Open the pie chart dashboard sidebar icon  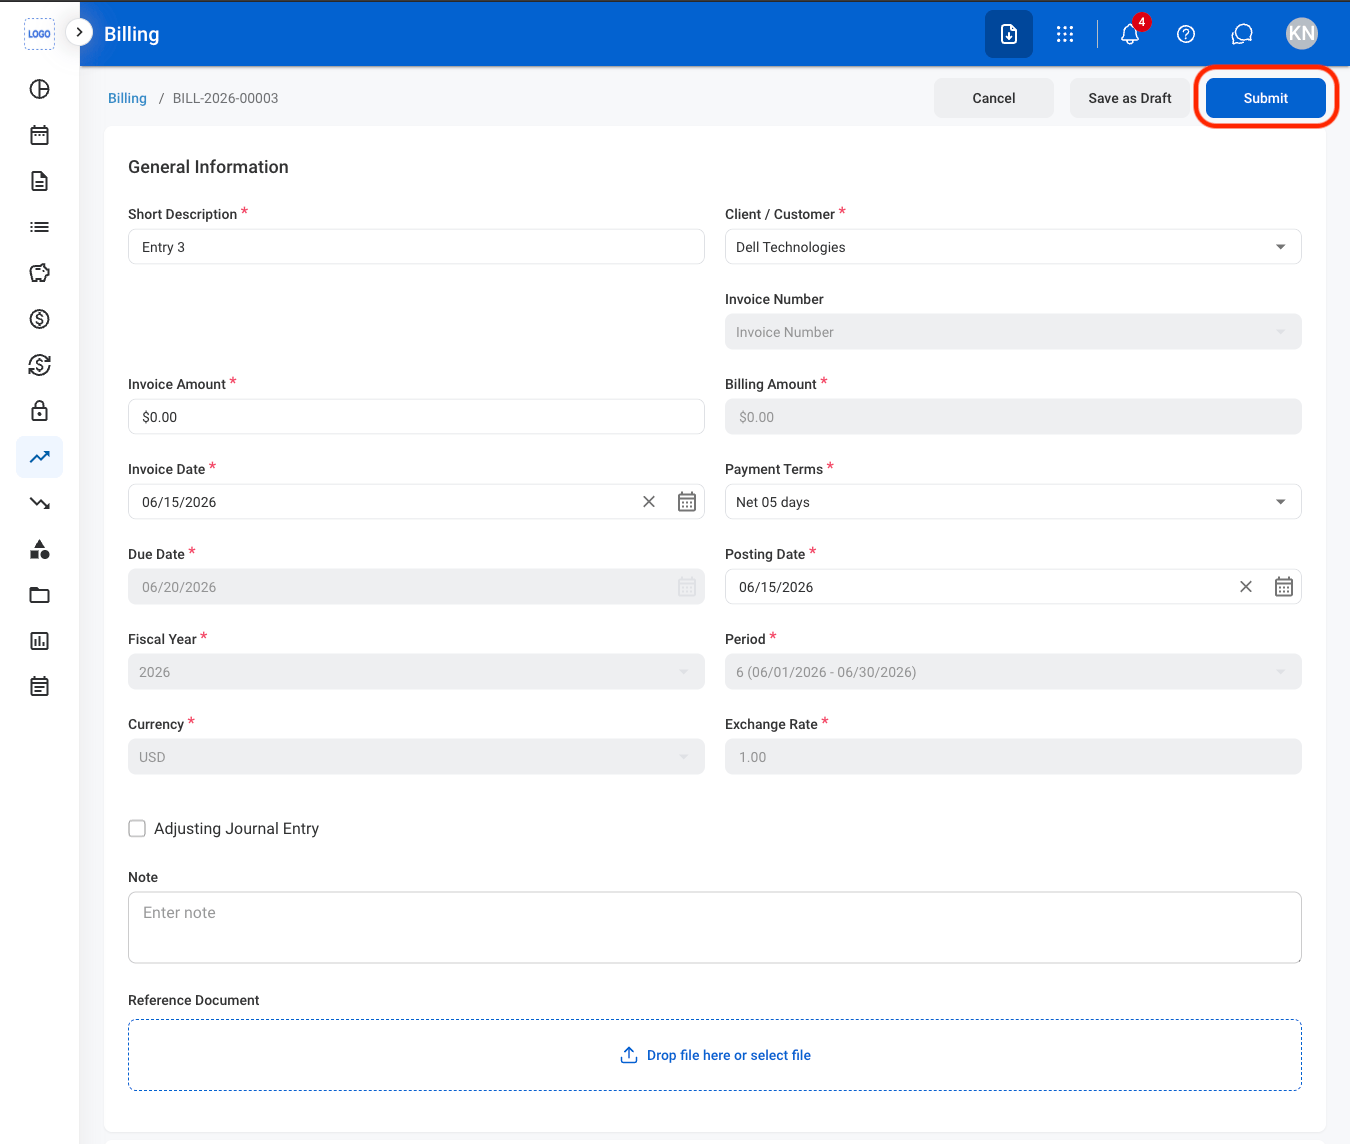(39, 89)
